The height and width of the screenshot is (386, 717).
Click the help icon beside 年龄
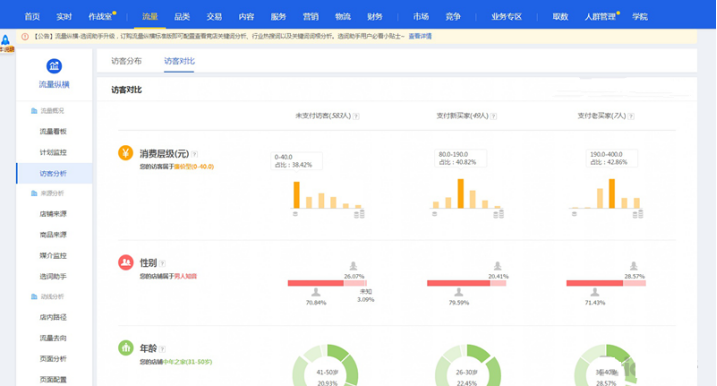point(162,349)
